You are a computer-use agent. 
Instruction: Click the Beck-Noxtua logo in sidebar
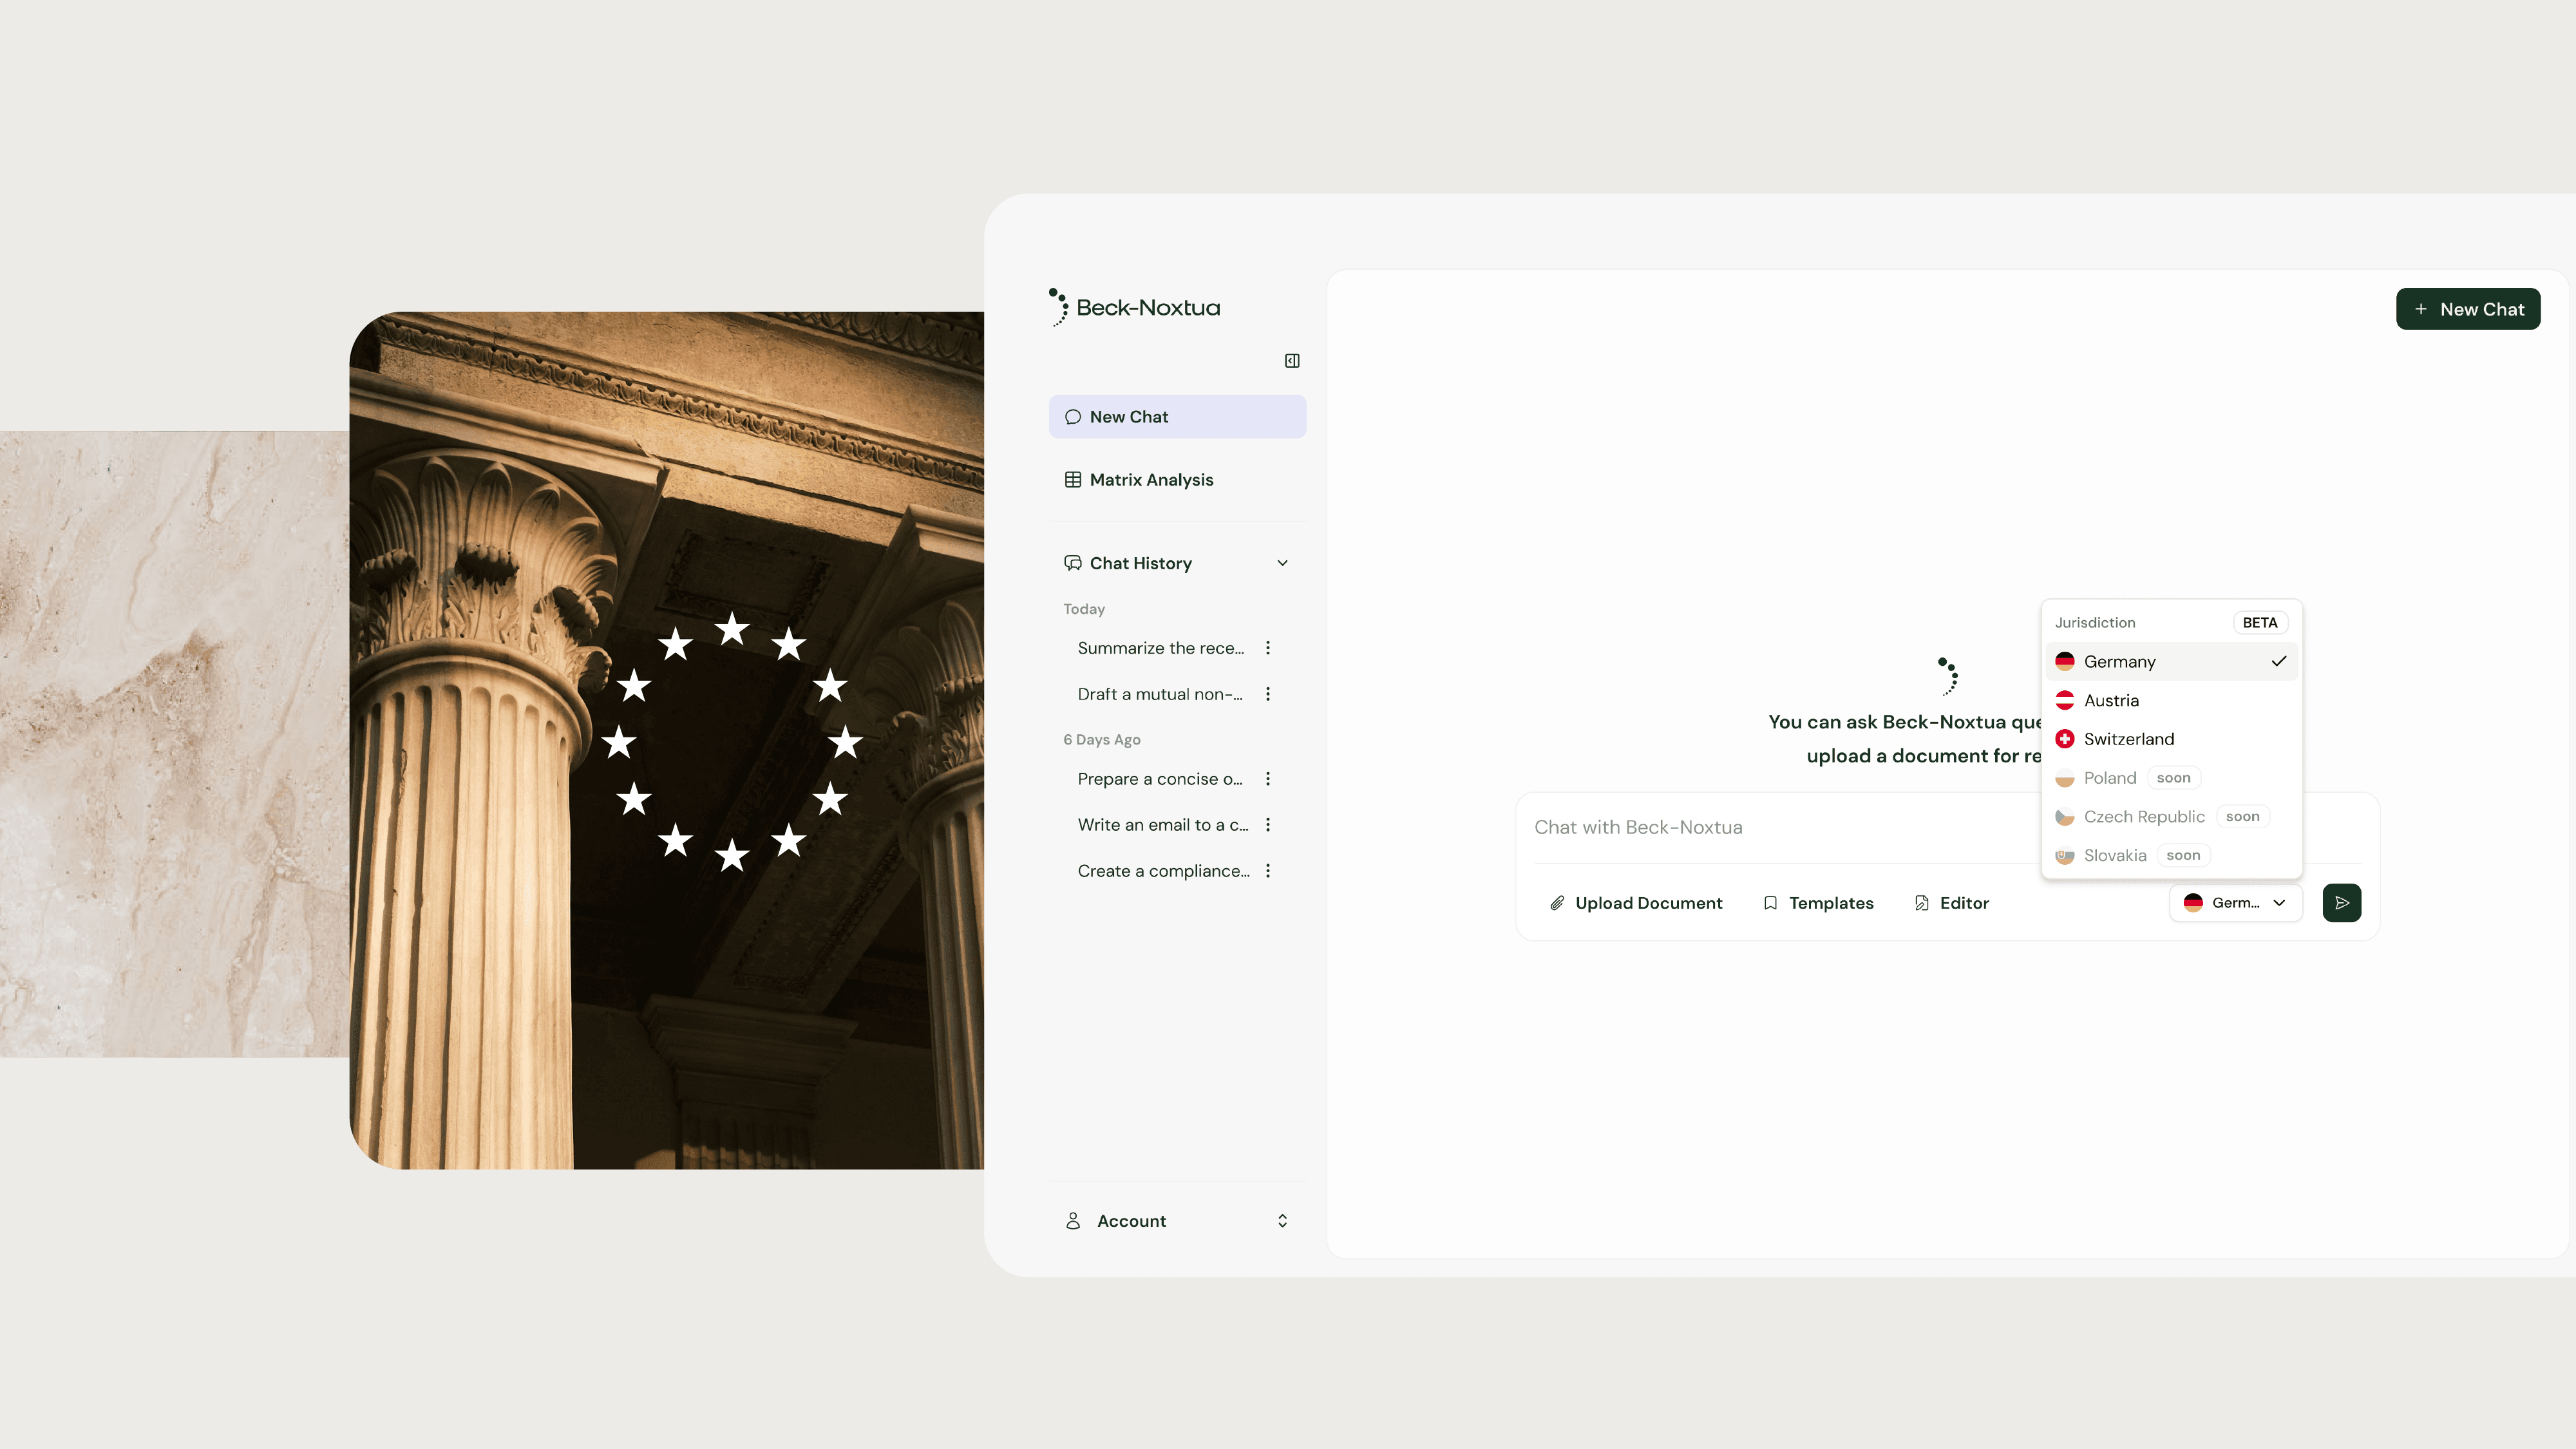click(x=1134, y=308)
